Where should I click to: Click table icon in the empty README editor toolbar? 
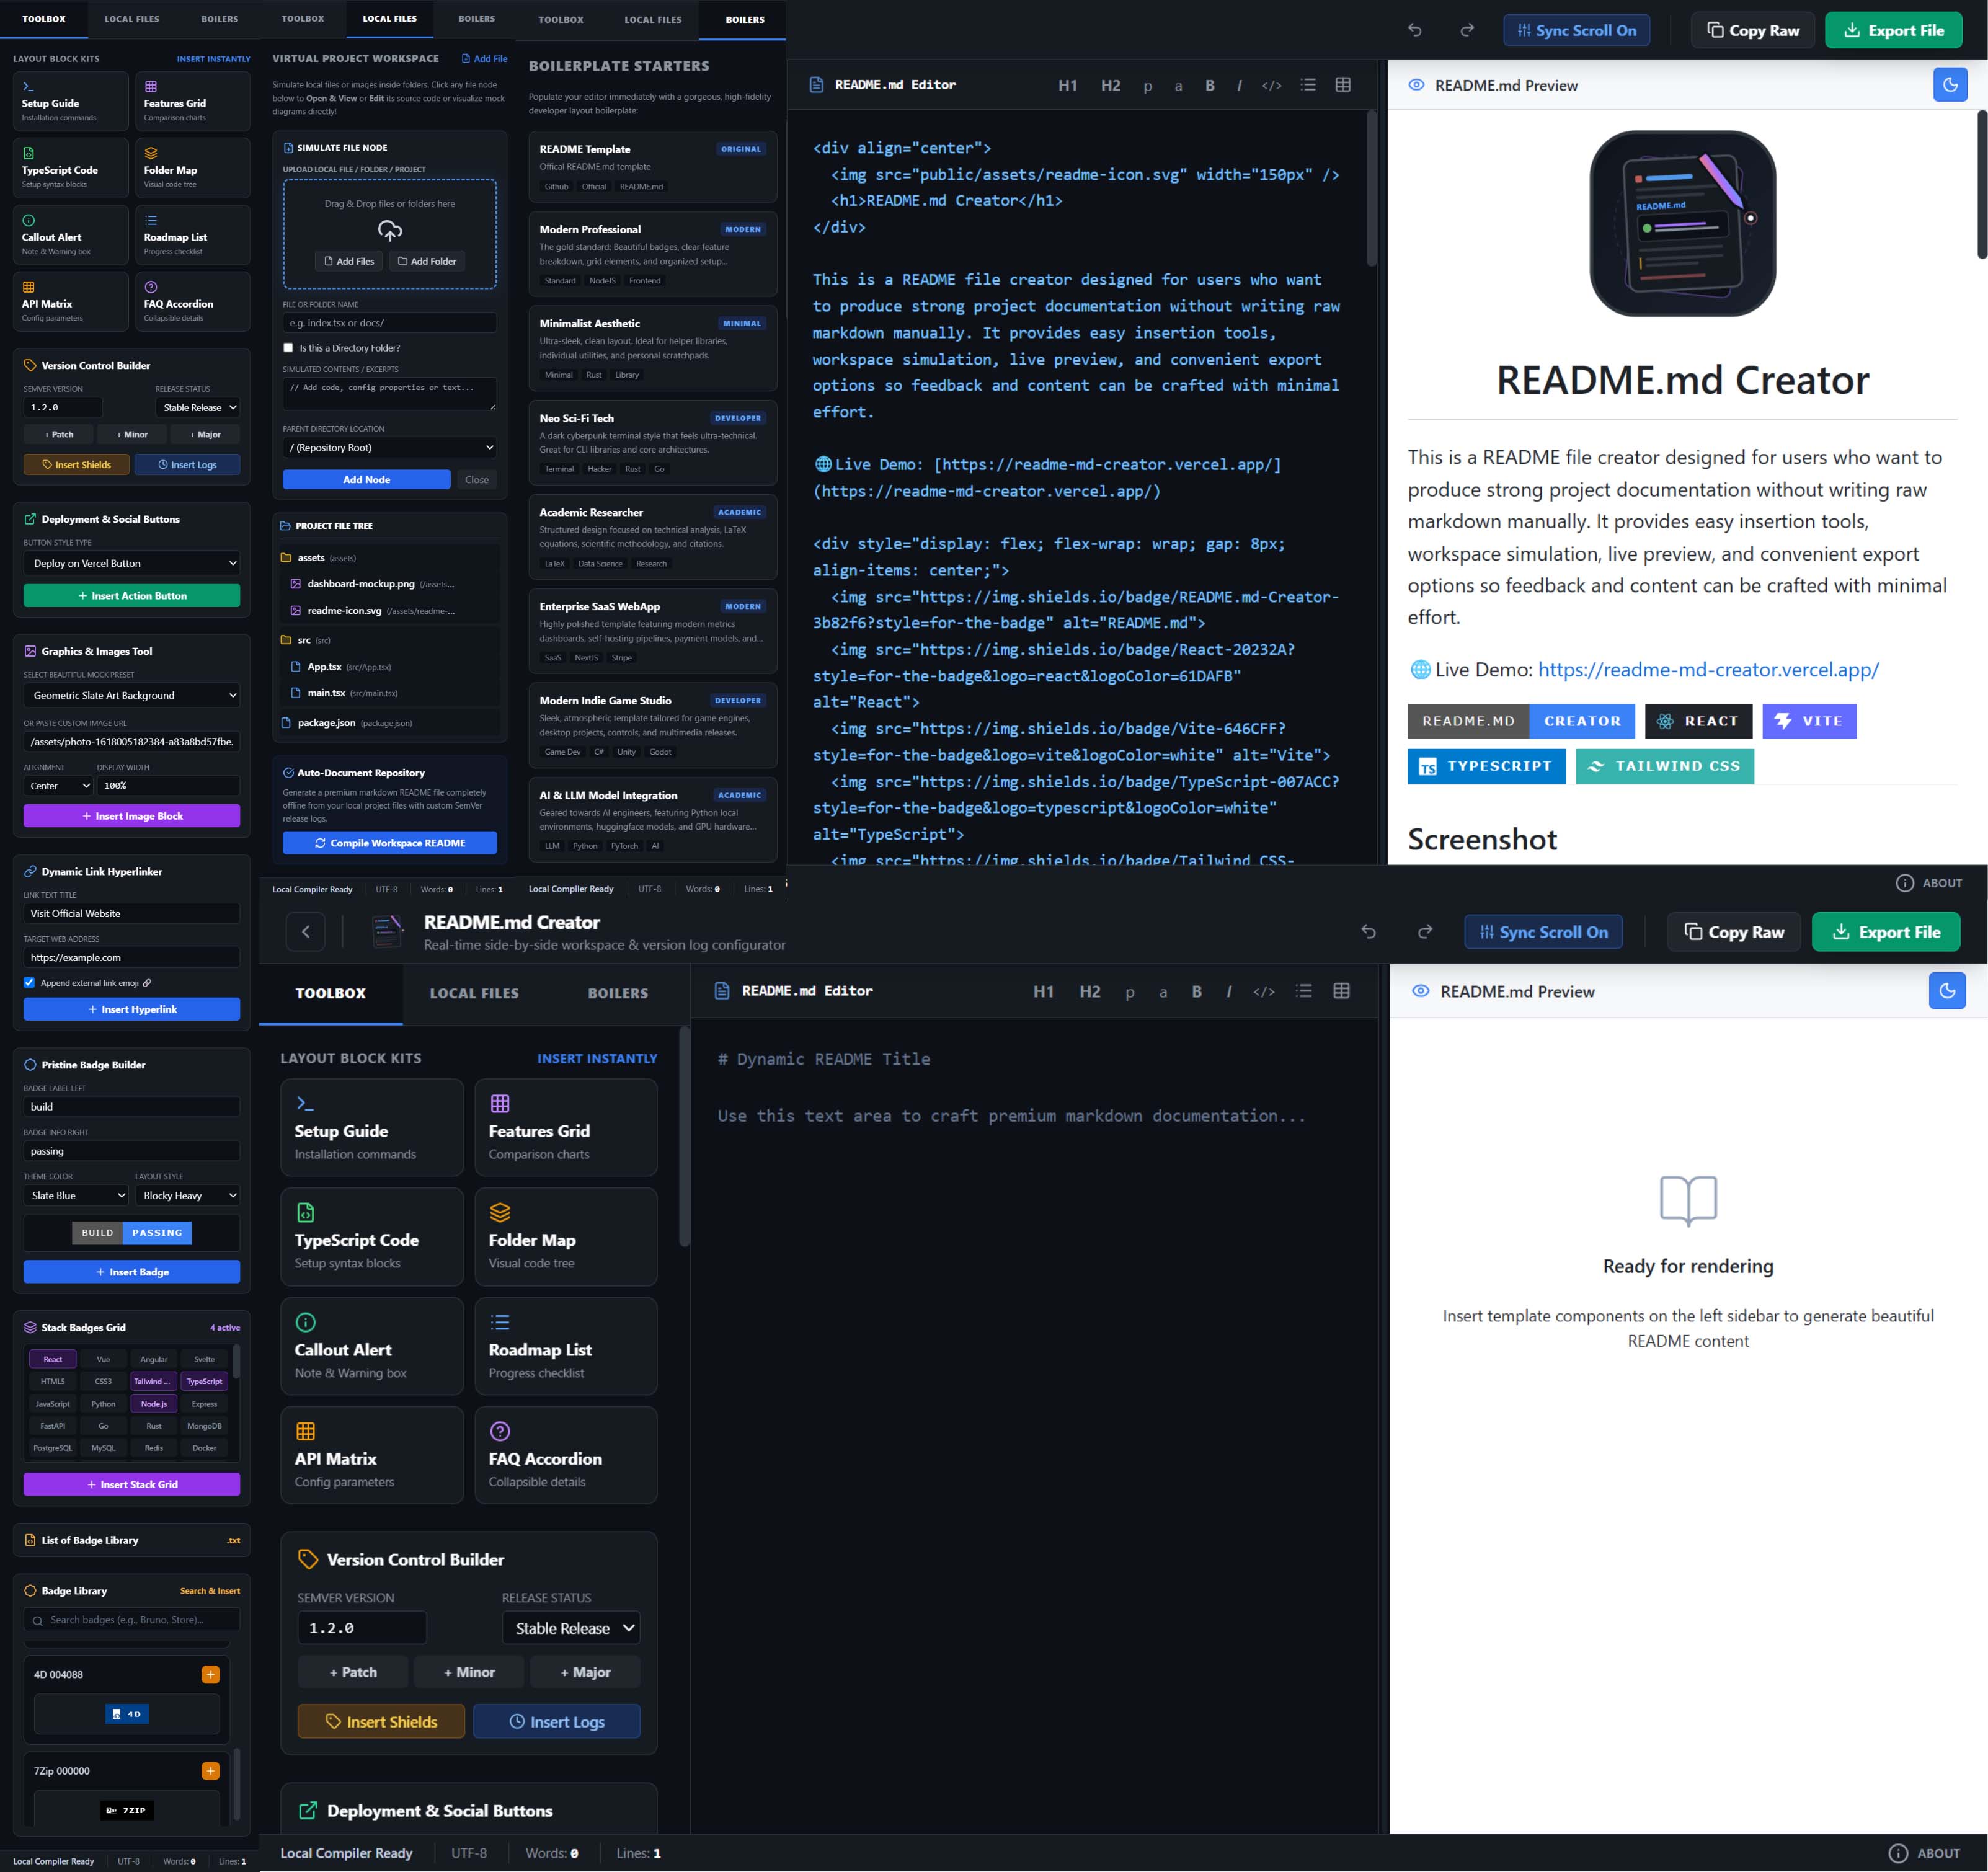(1342, 990)
